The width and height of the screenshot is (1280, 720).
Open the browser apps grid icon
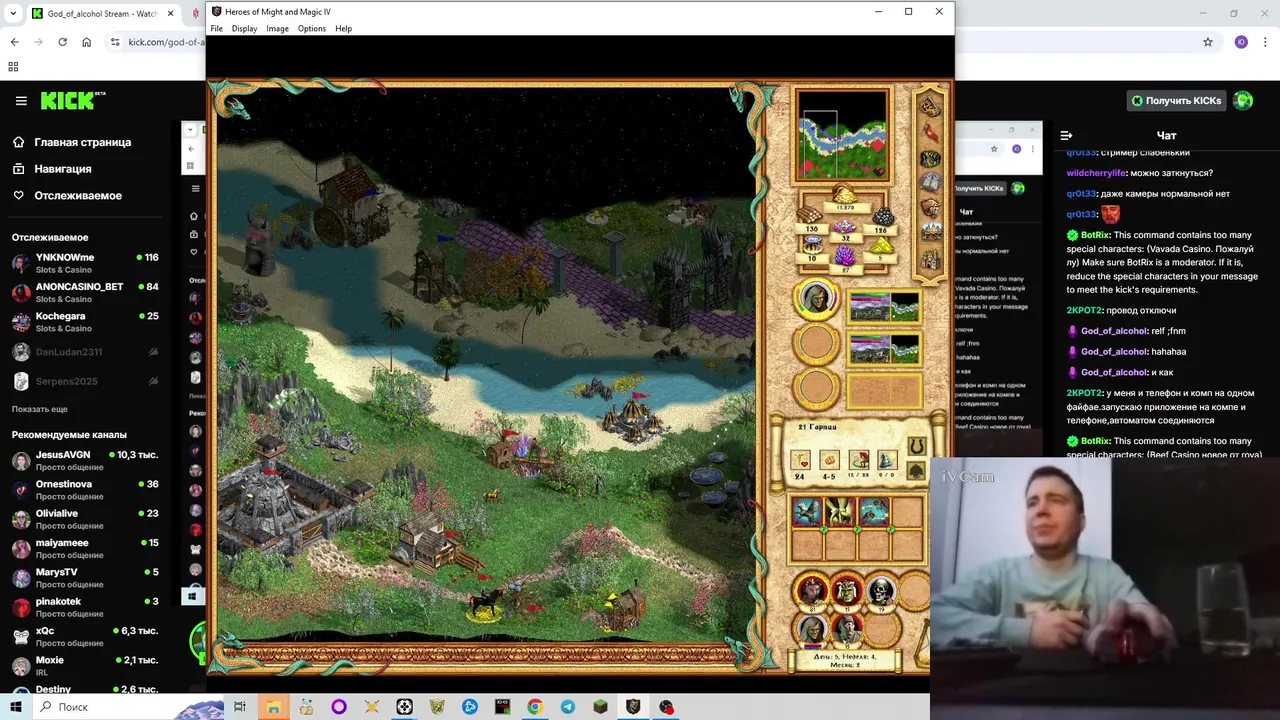click(x=13, y=67)
